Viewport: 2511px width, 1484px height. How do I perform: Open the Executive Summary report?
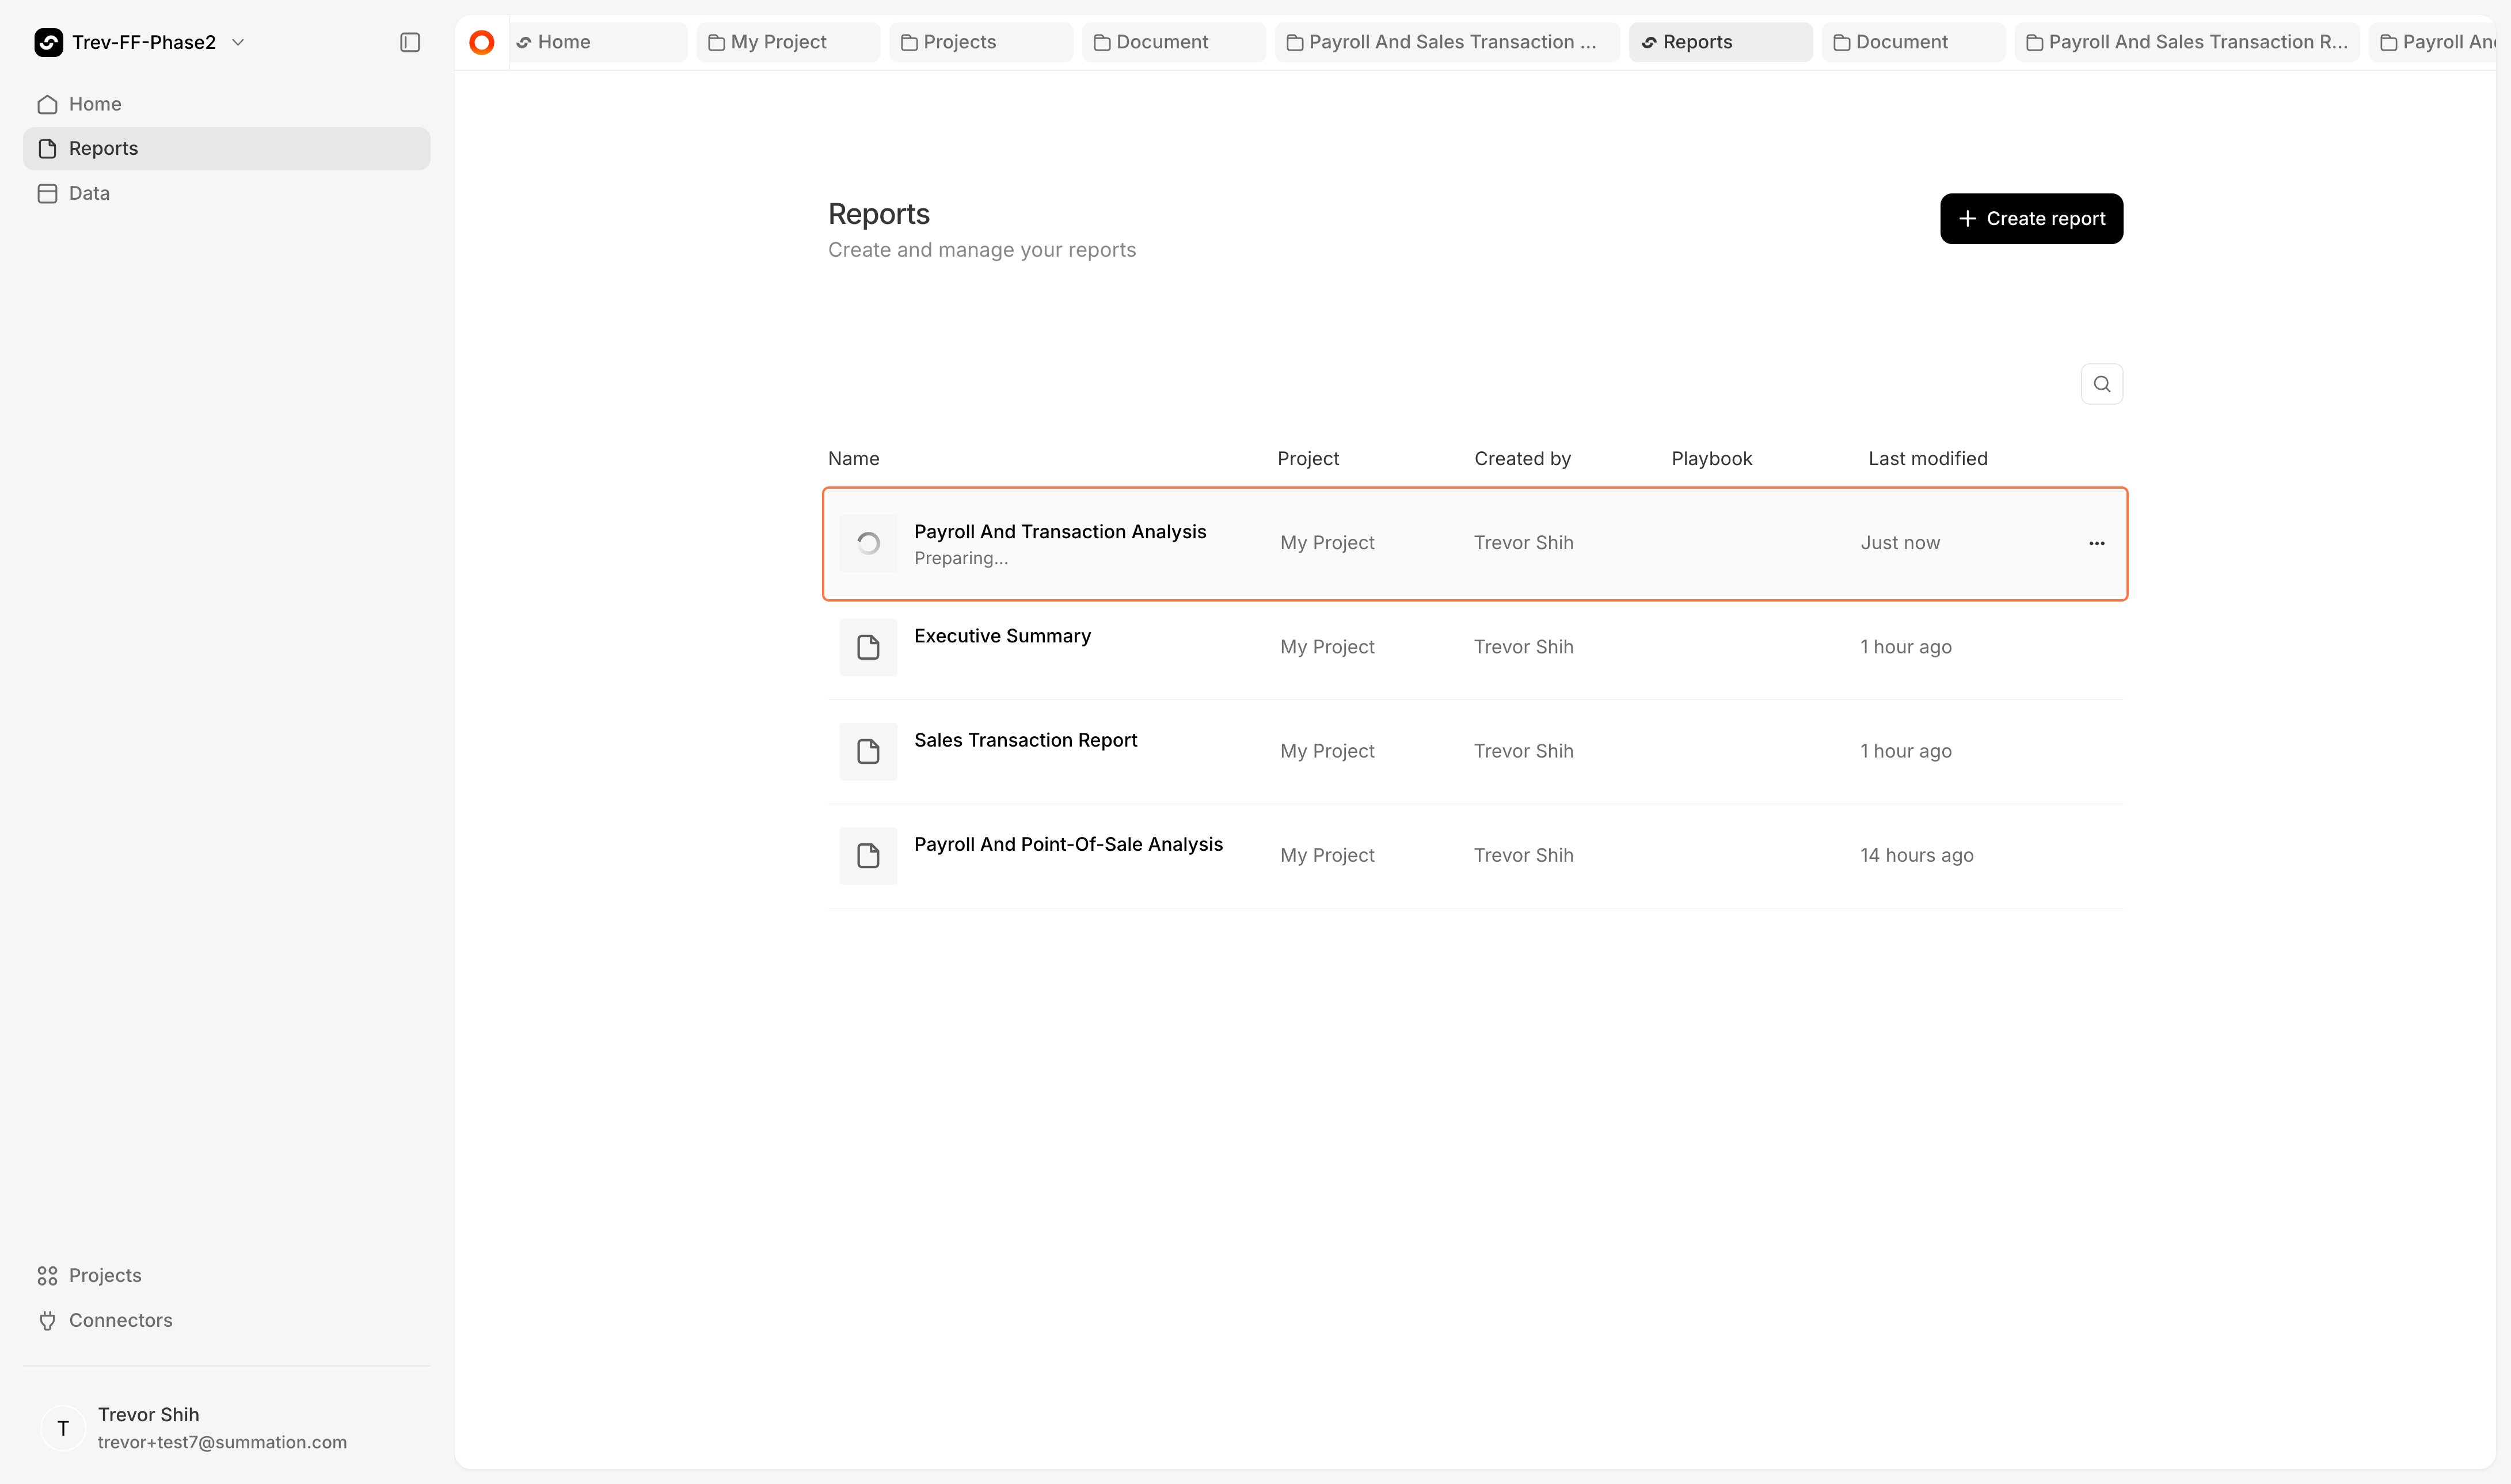(1475, 647)
